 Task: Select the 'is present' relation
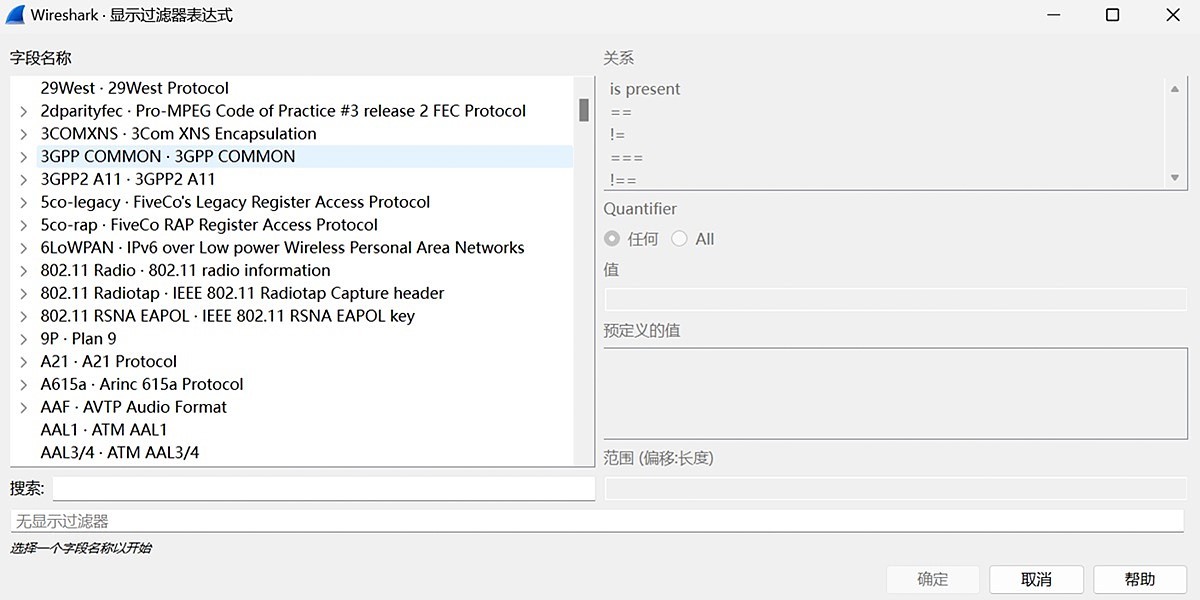pyautogui.click(x=645, y=88)
